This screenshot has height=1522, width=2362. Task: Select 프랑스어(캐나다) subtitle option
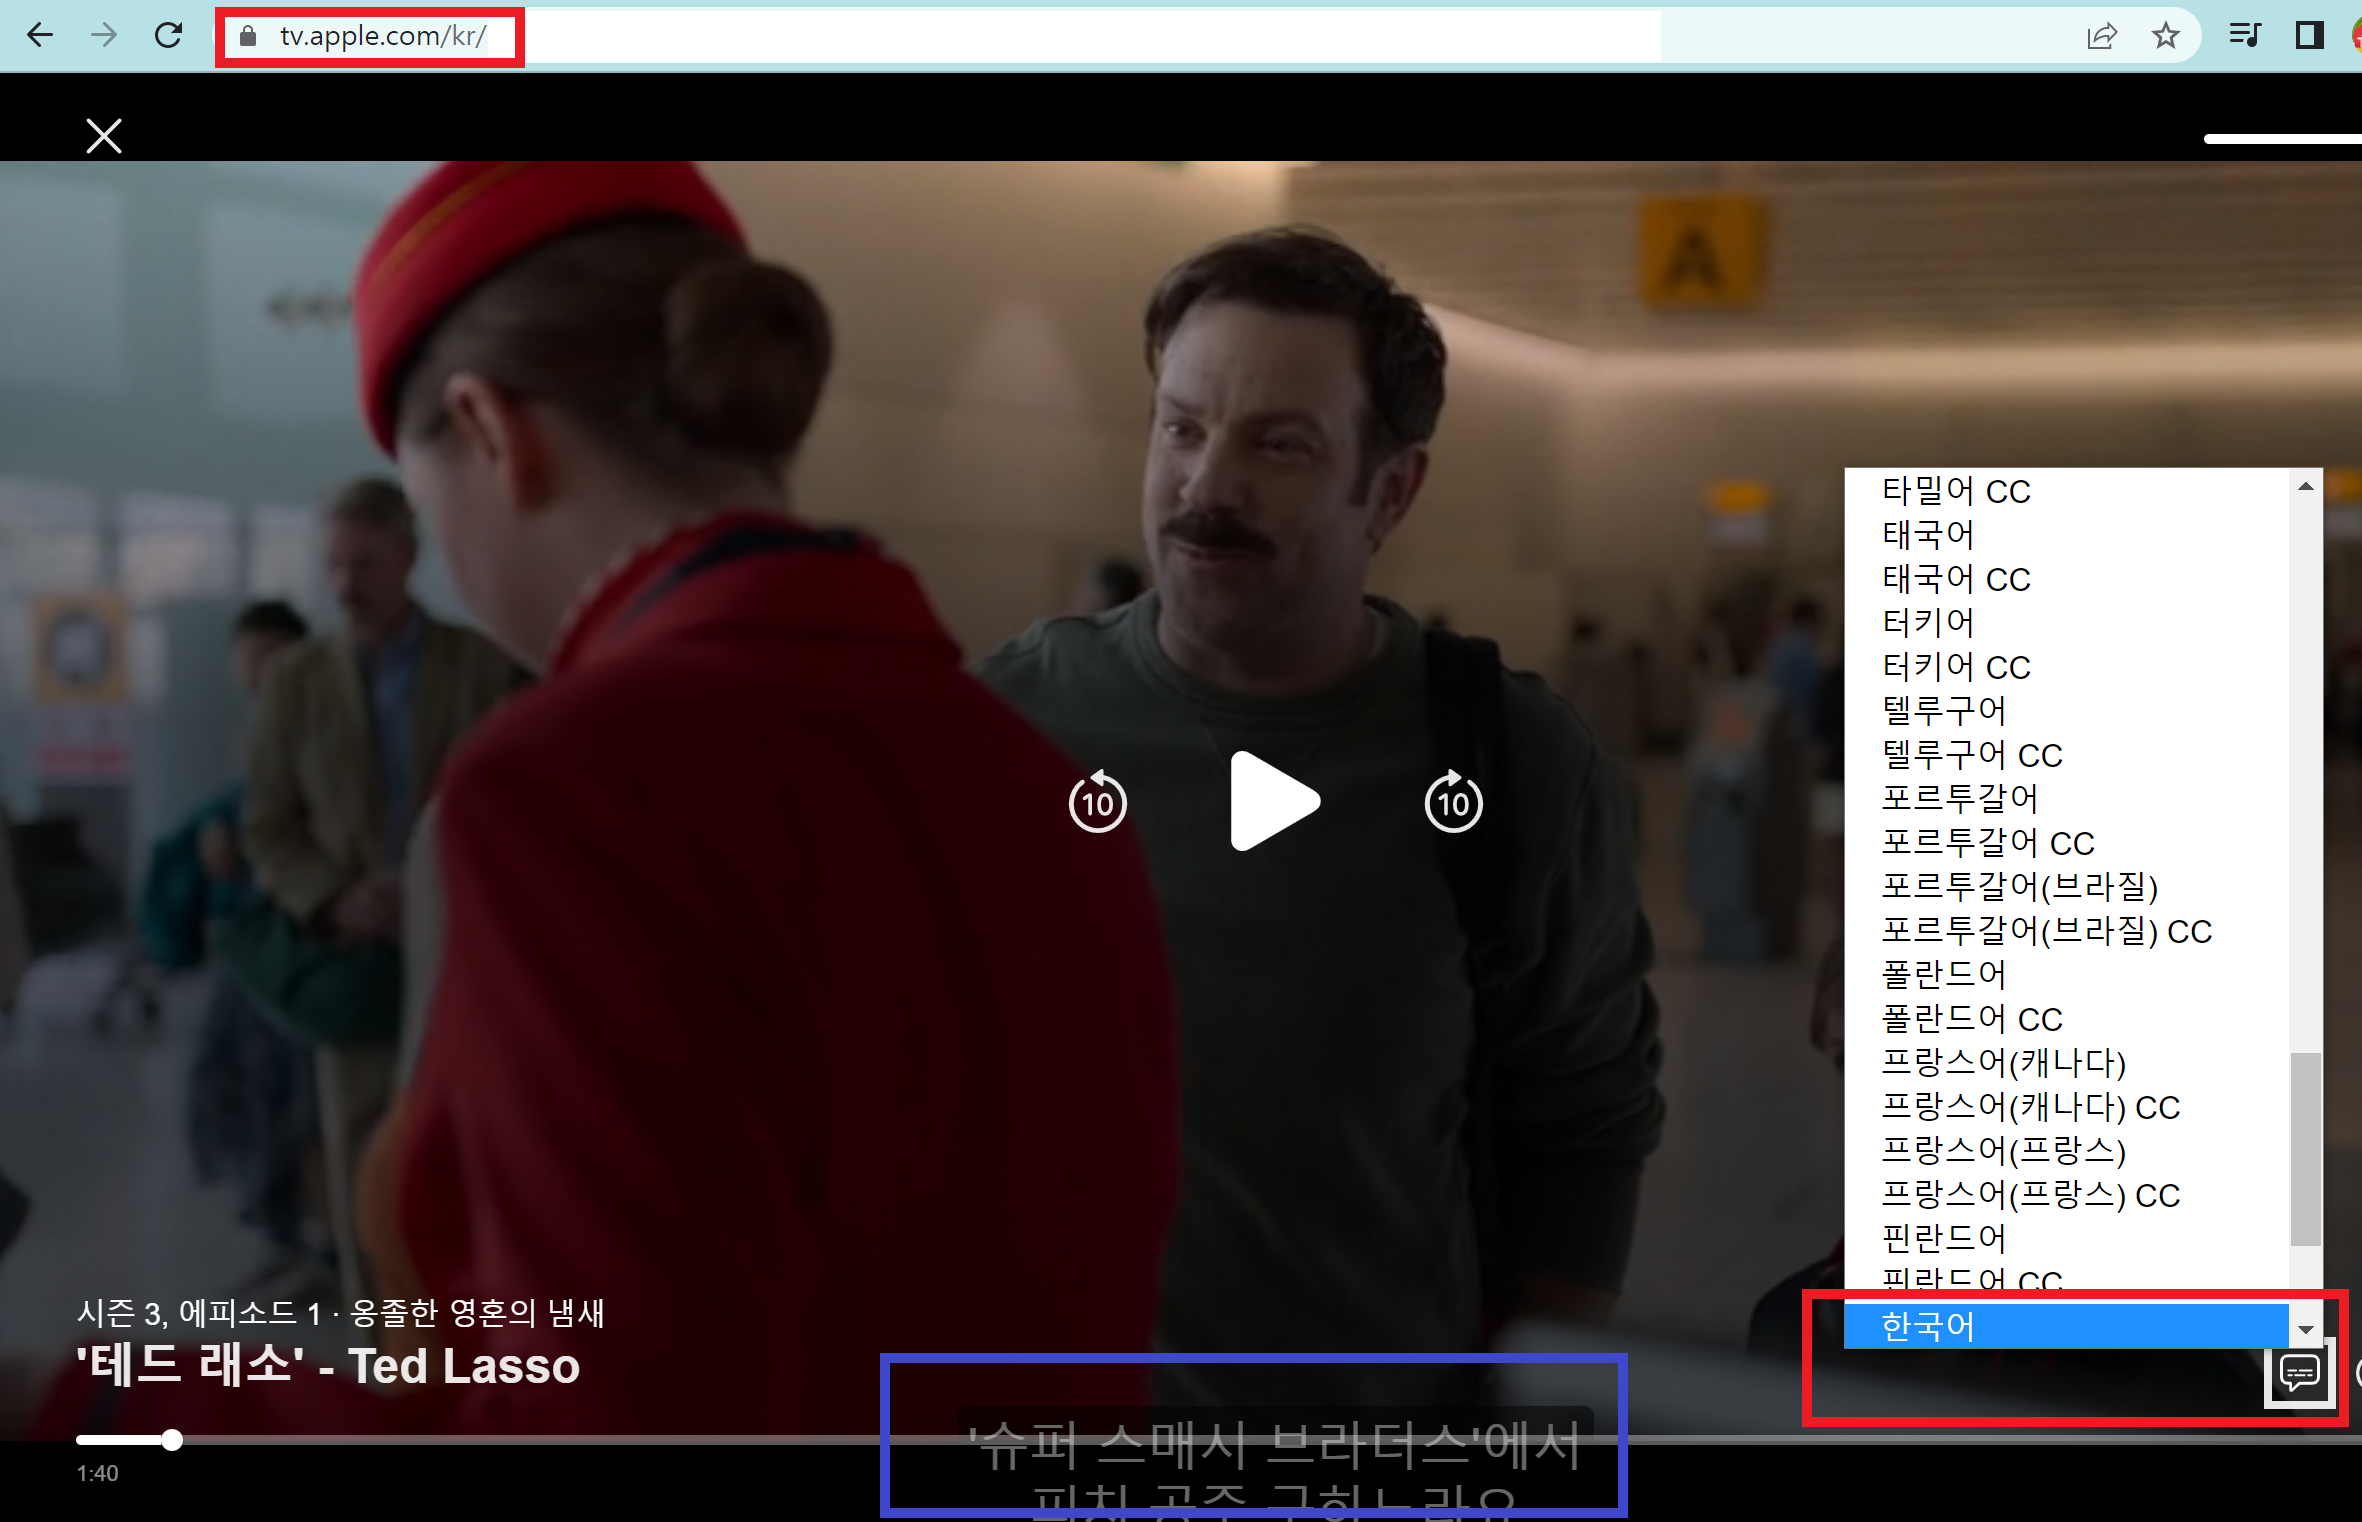point(2066,1063)
